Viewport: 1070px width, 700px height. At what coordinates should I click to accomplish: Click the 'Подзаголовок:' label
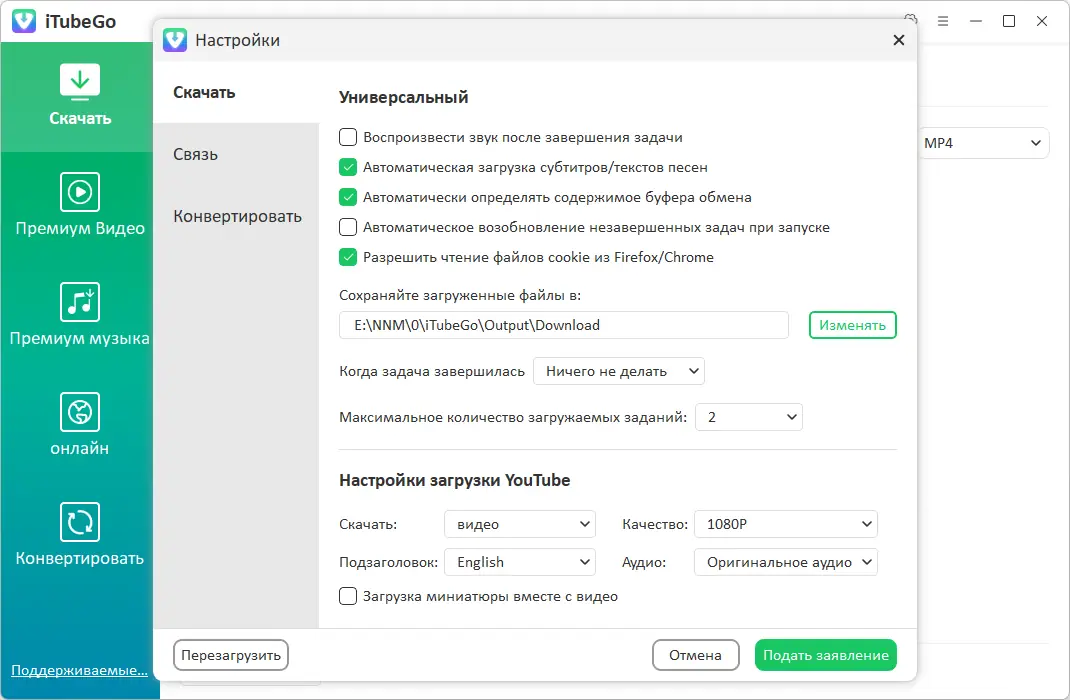[x=388, y=563]
